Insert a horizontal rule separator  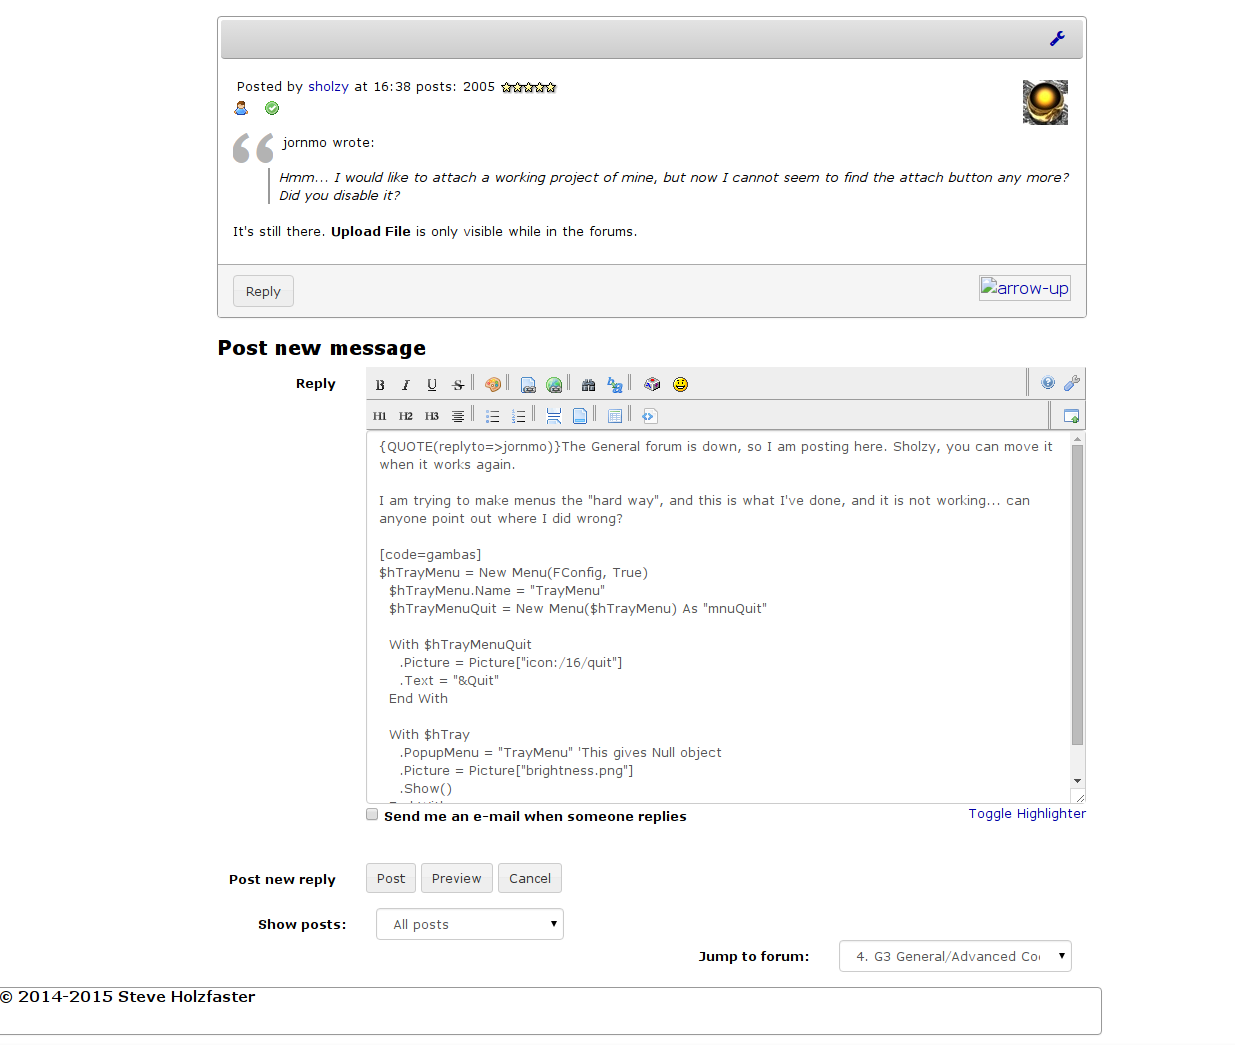[554, 416]
